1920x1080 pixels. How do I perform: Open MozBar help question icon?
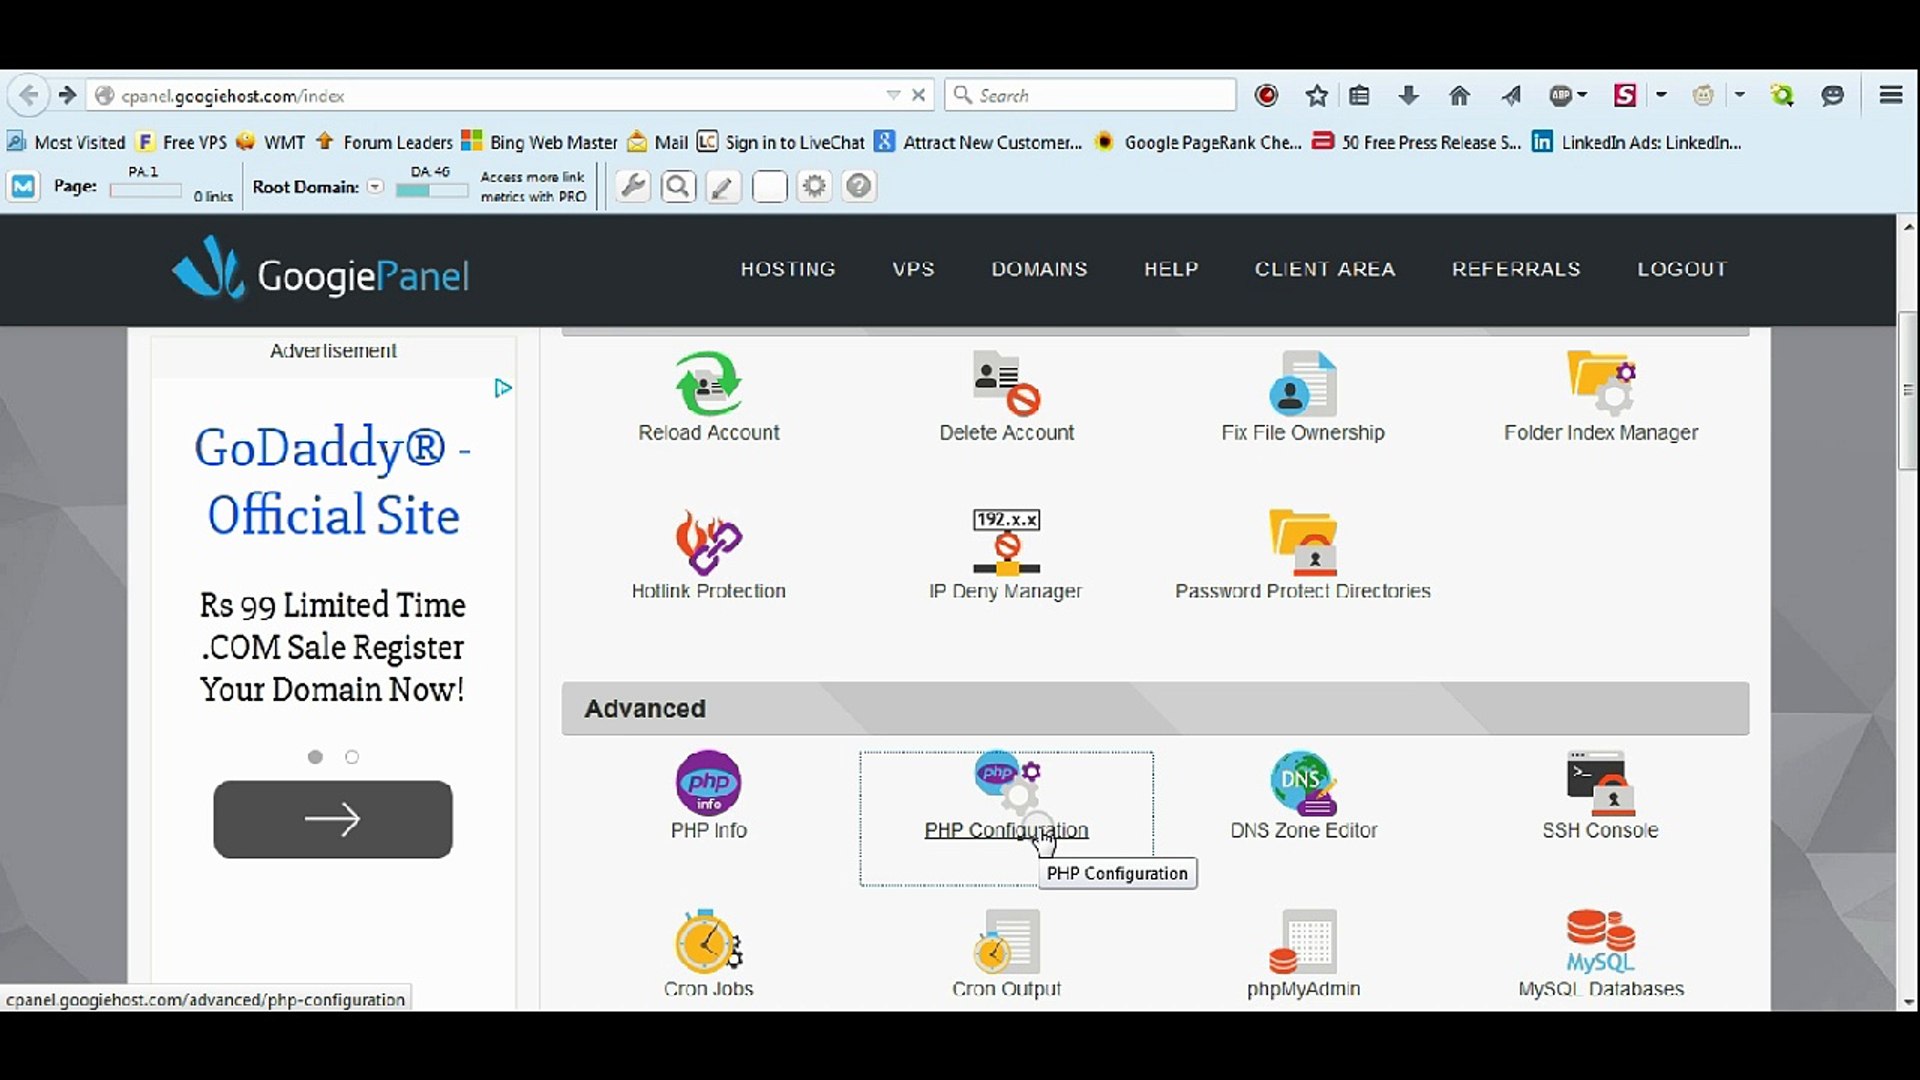pos(859,186)
